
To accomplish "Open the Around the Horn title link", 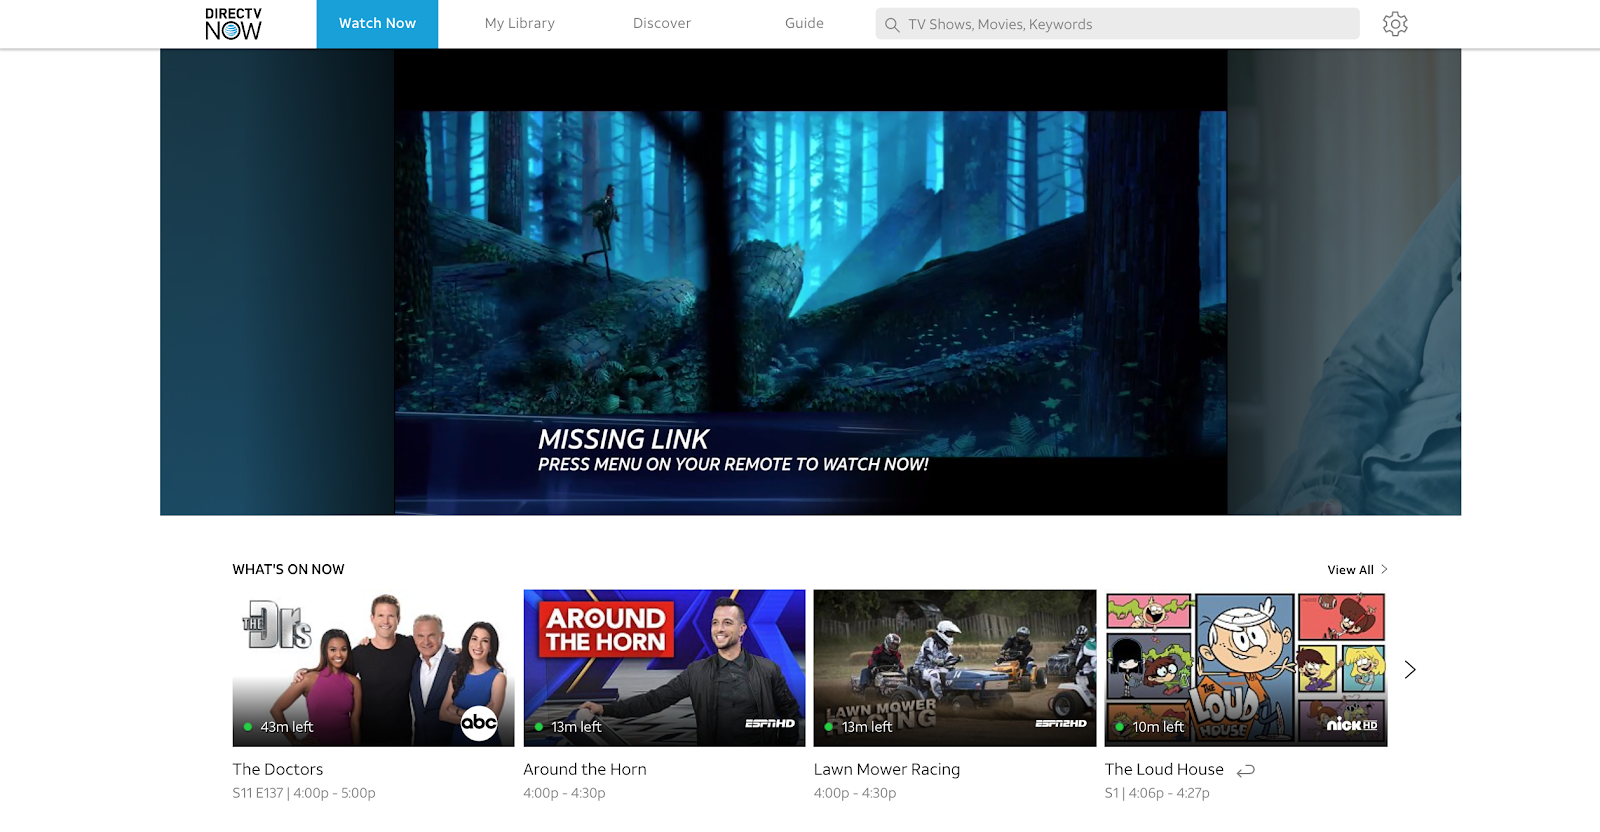I will (585, 769).
